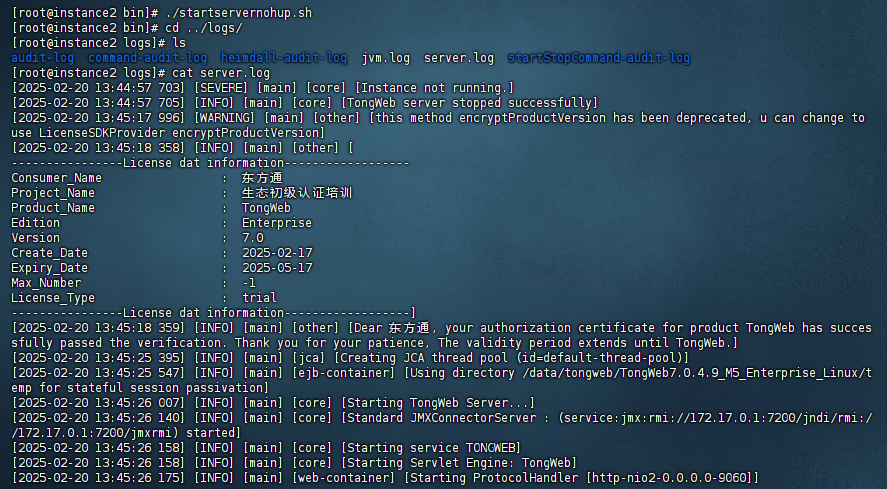
Task: Click the [SEVERE] log level tag
Action: [x=221, y=88]
